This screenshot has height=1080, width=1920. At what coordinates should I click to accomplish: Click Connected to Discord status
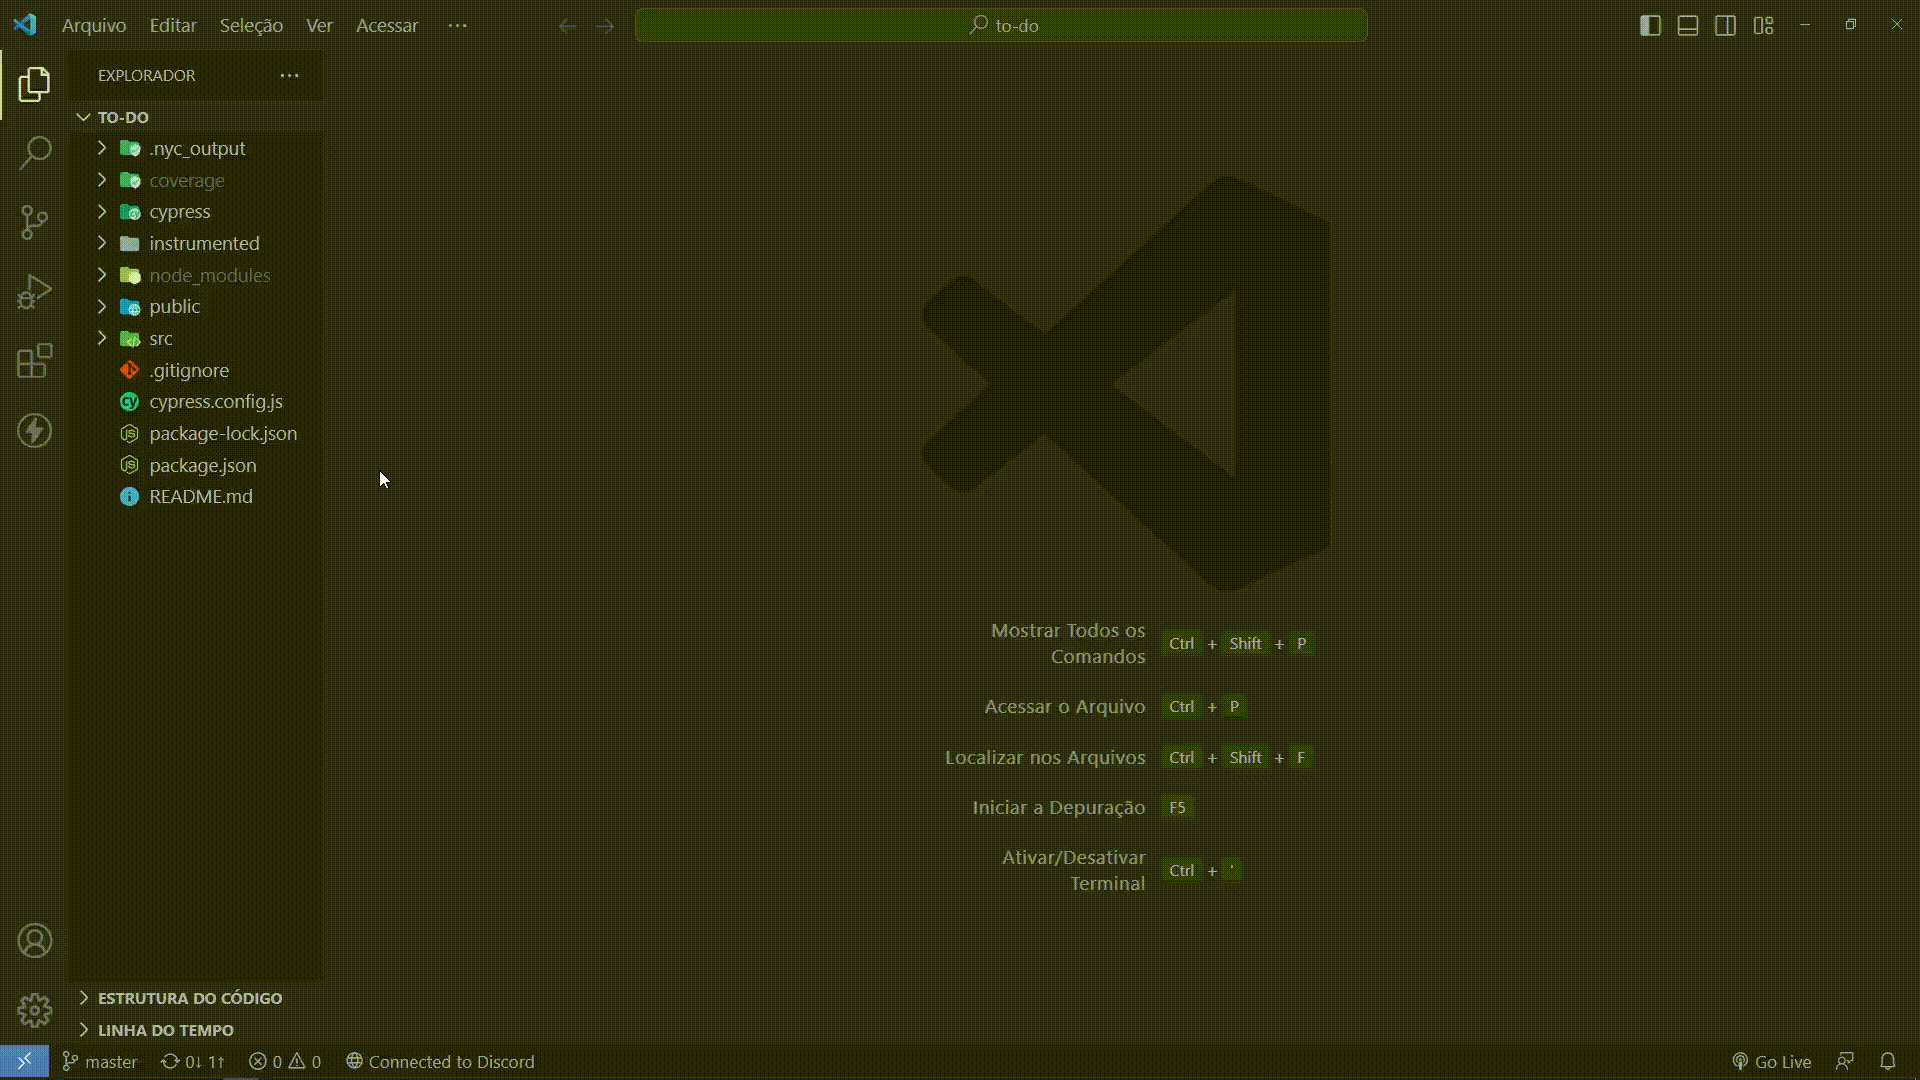(x=440, y=1062)
